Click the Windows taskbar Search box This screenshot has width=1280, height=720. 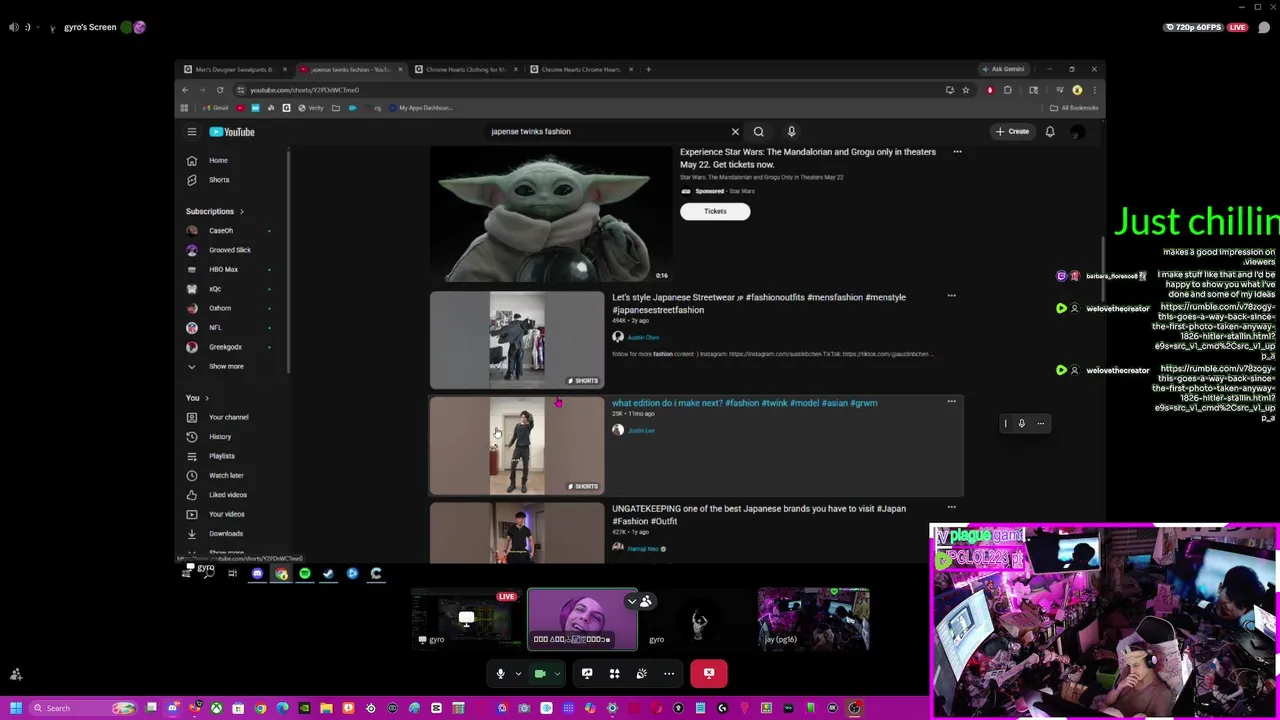[83, 708]
